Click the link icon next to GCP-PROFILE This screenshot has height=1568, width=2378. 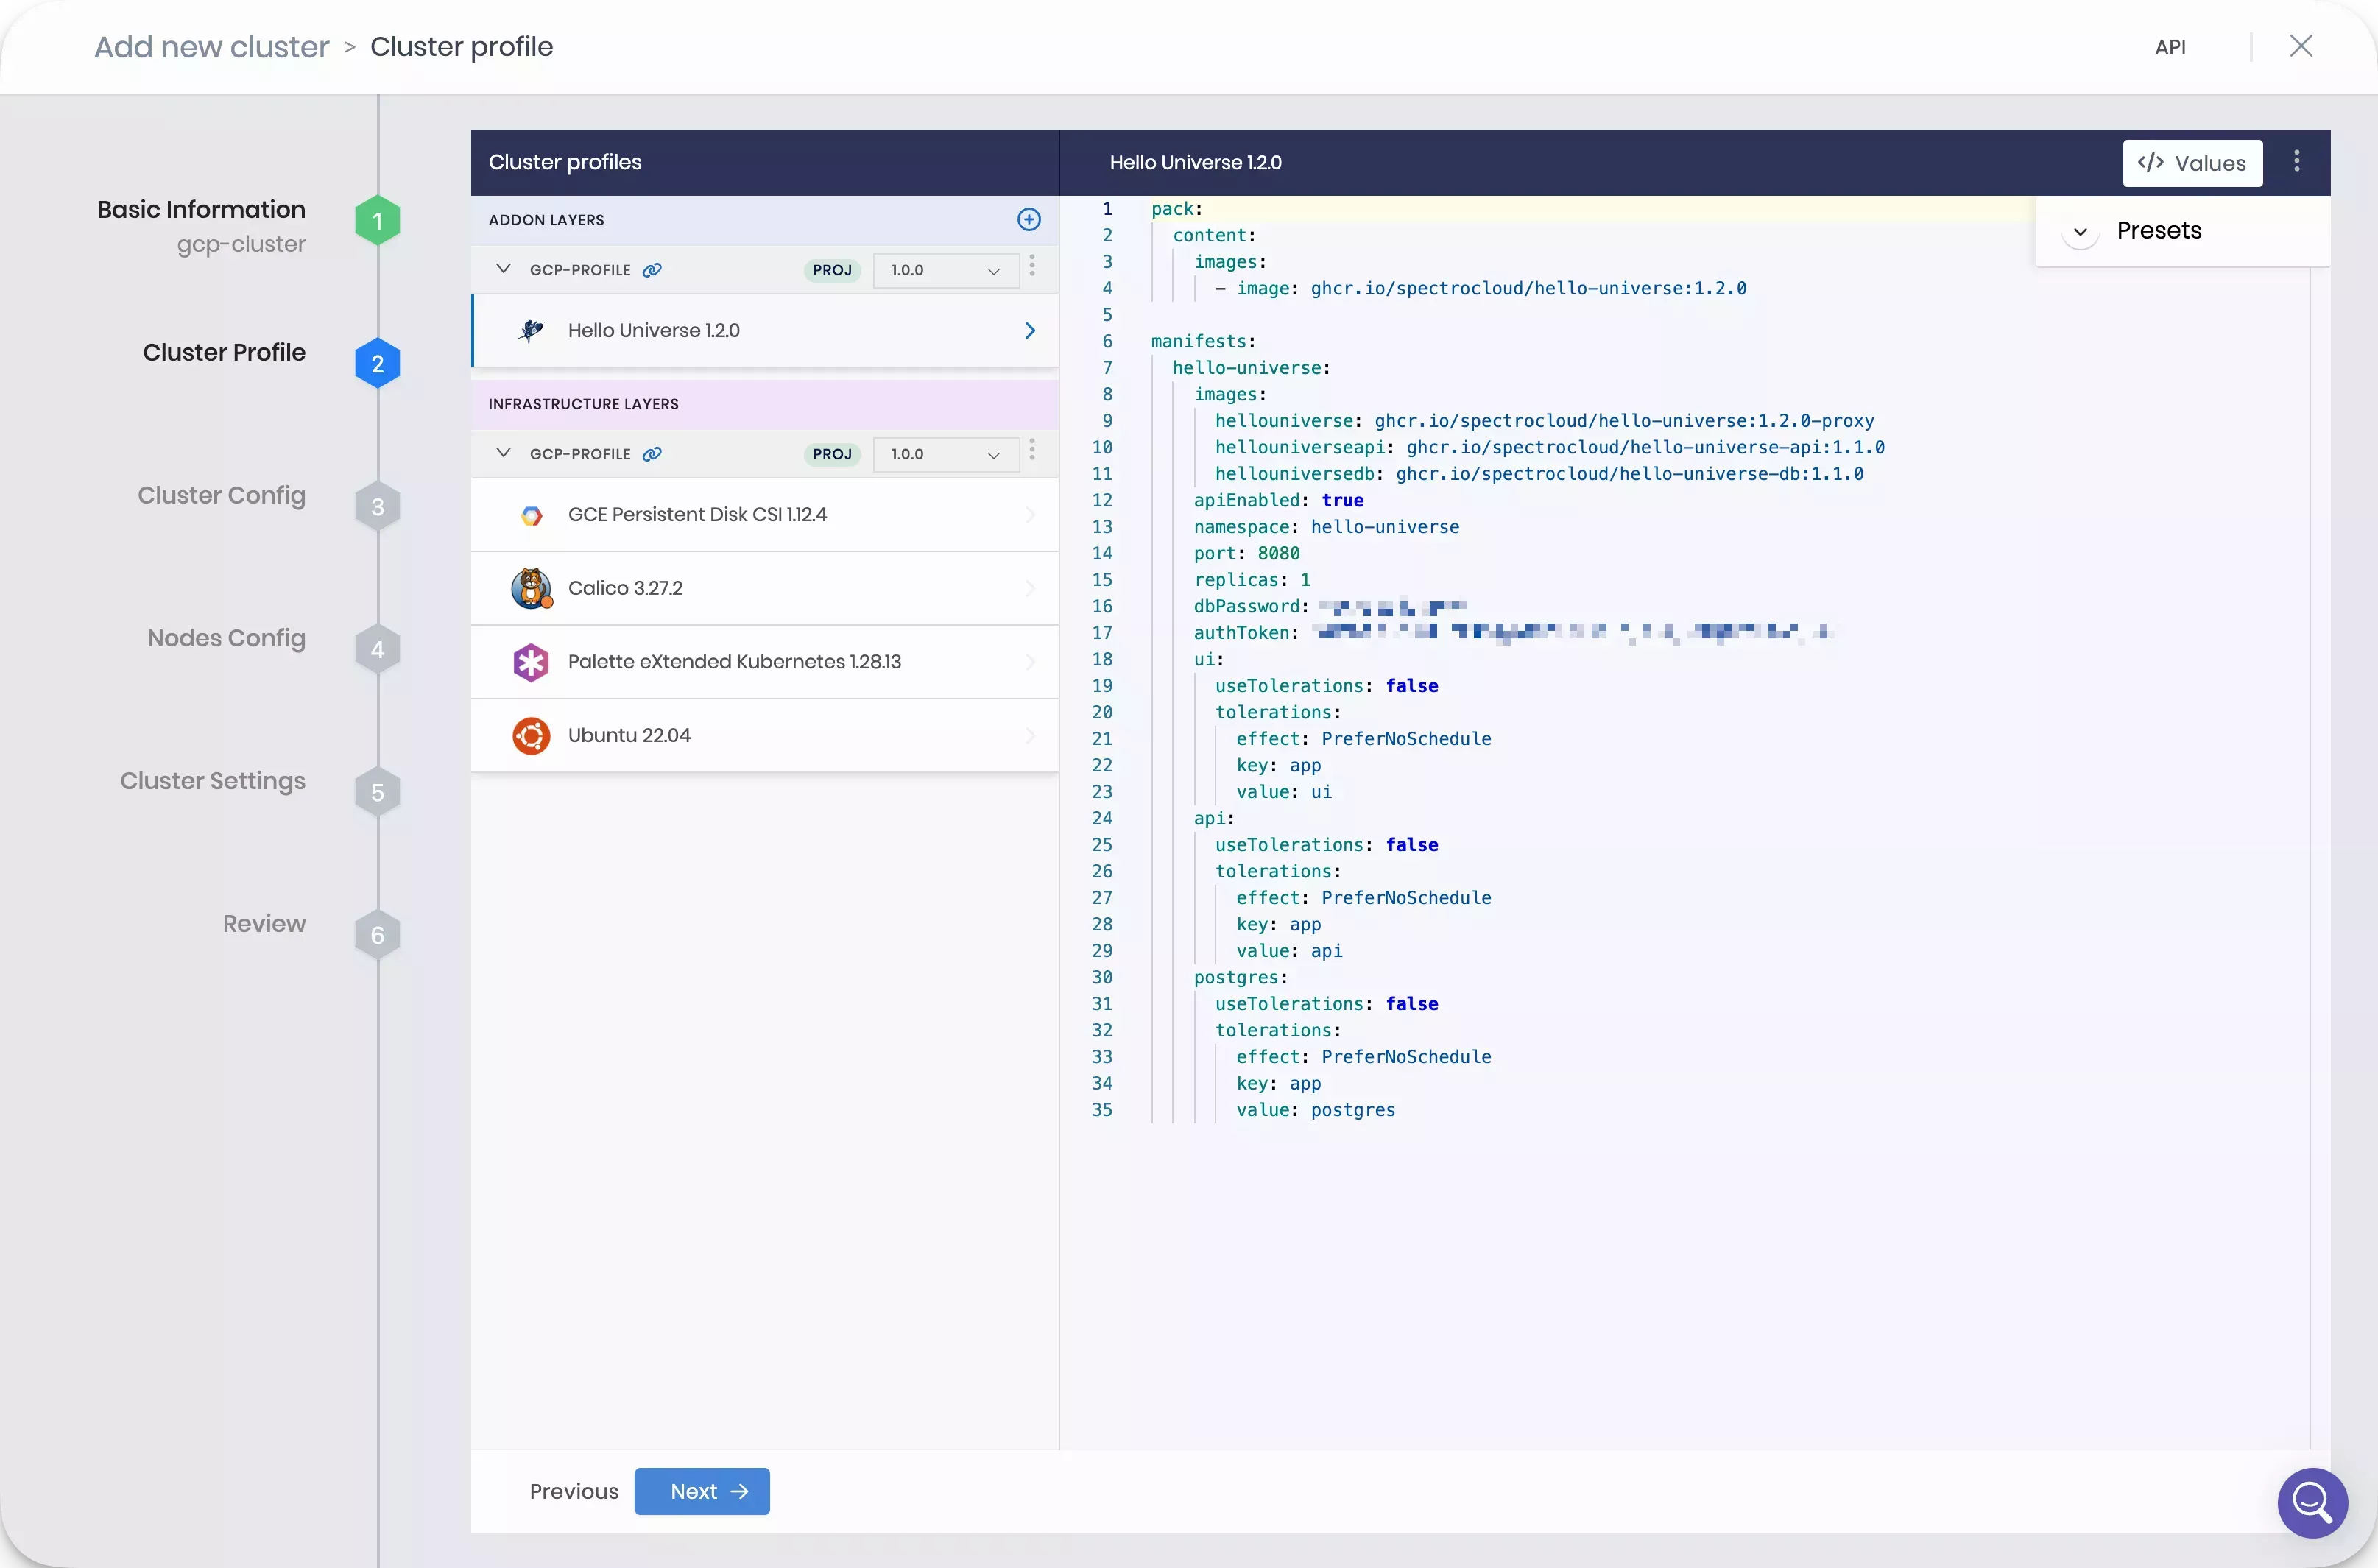click(652, 269)
